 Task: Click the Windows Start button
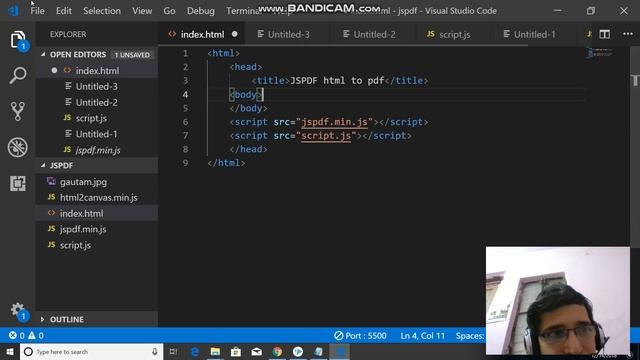9,351
